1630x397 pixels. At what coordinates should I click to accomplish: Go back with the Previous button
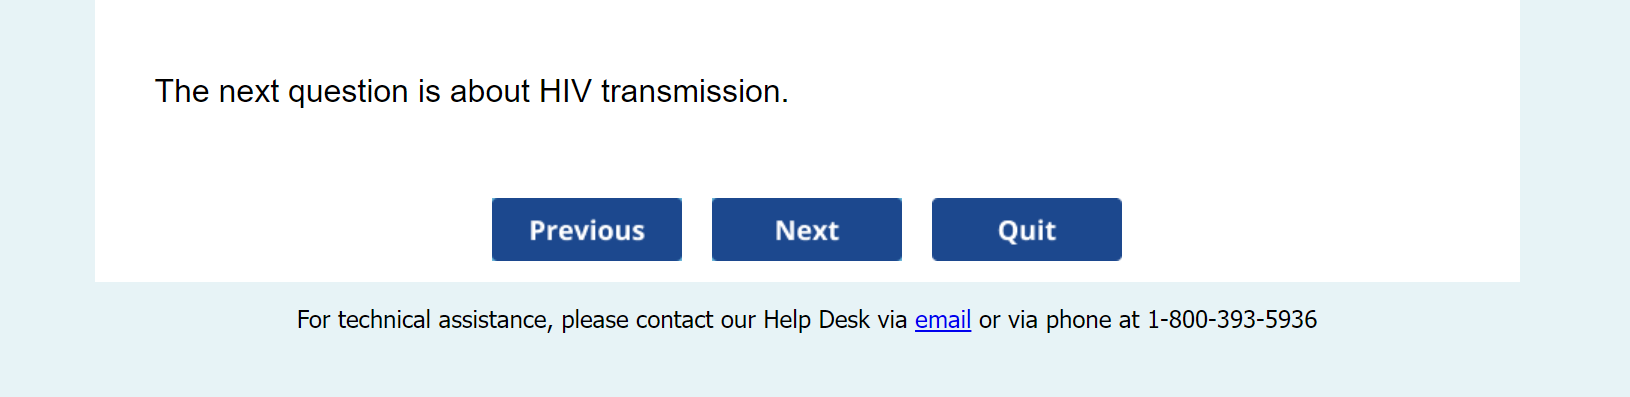587,230
